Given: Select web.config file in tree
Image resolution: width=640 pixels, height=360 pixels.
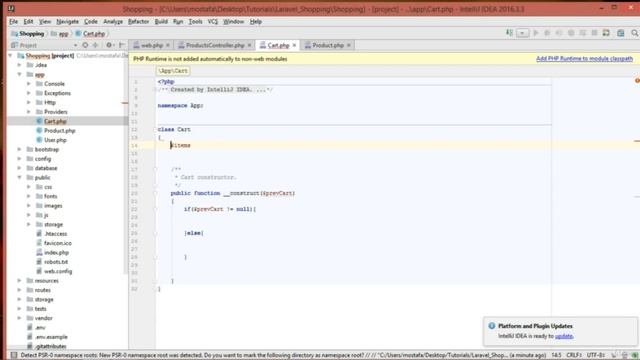Looking at the screenshot, I should point(58,271).
